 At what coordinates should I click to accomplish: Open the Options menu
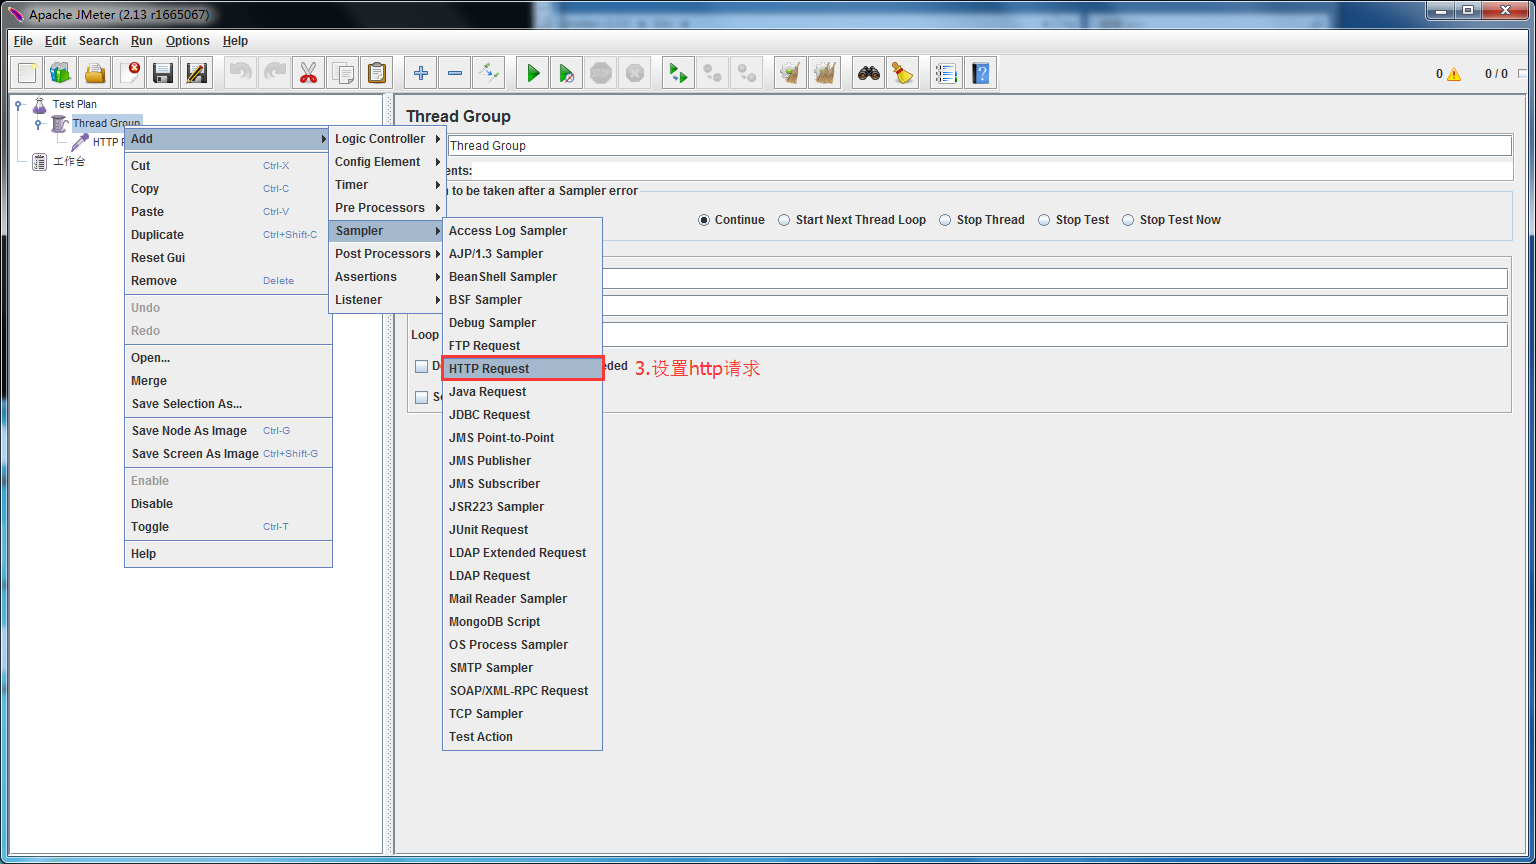[188, 41]
